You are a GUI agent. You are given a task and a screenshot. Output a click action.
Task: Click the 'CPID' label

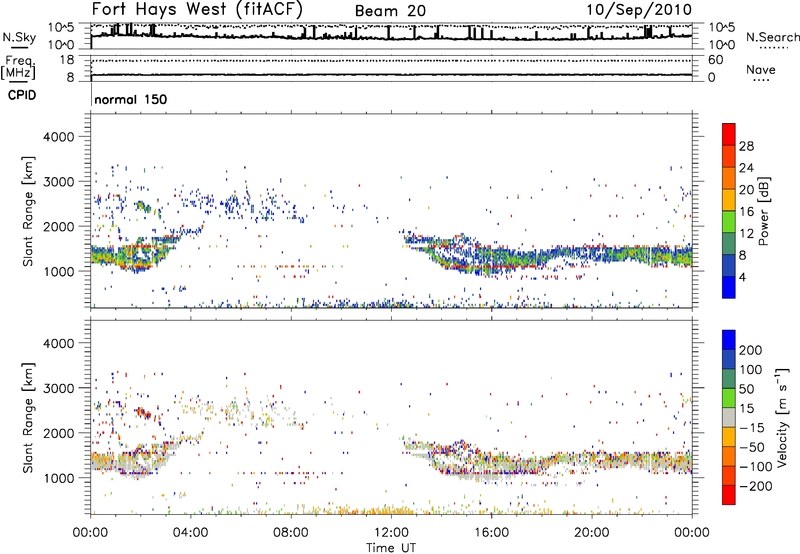click(x=22, y=95)
